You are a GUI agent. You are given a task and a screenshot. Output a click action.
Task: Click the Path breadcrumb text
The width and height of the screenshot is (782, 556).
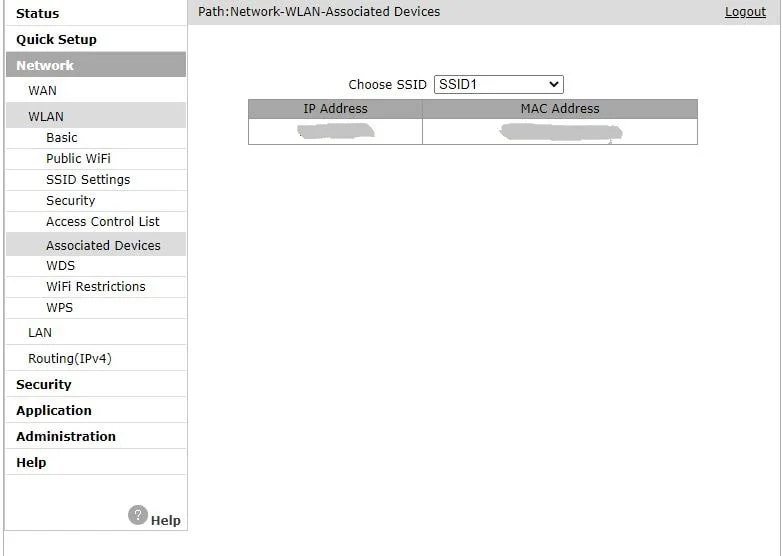tap(319, 11)
